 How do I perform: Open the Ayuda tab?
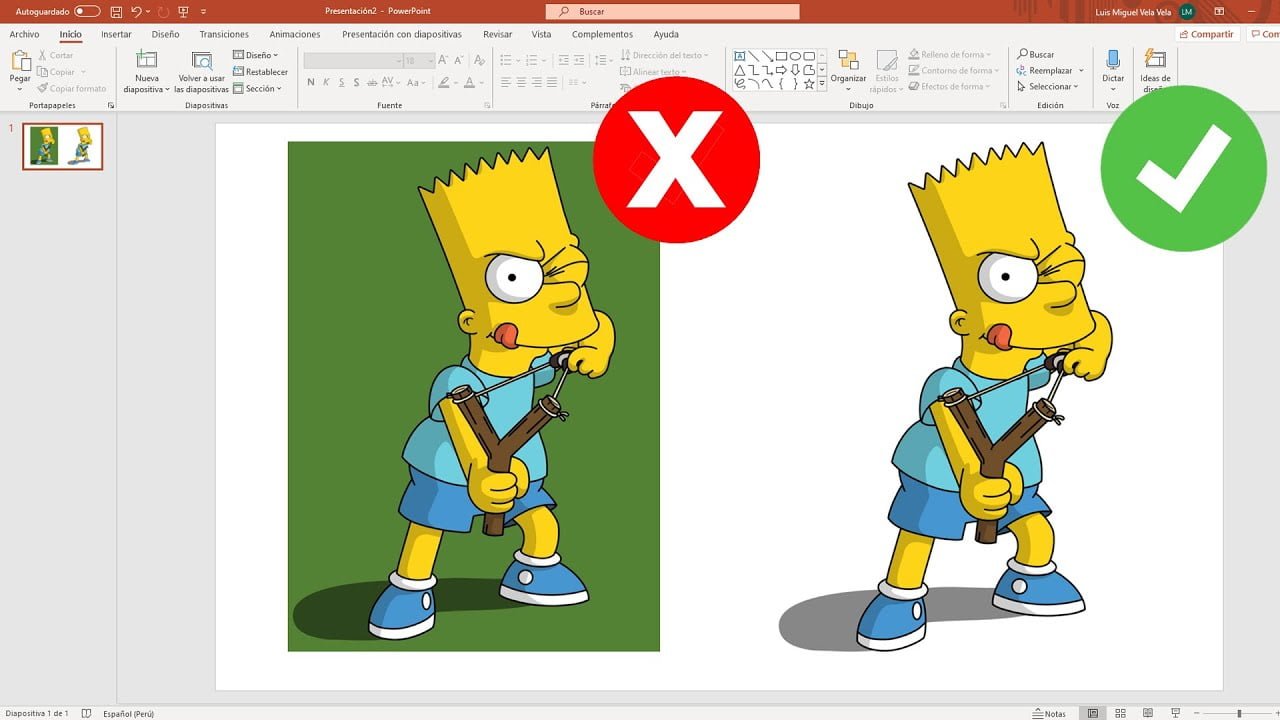point(666,34)
